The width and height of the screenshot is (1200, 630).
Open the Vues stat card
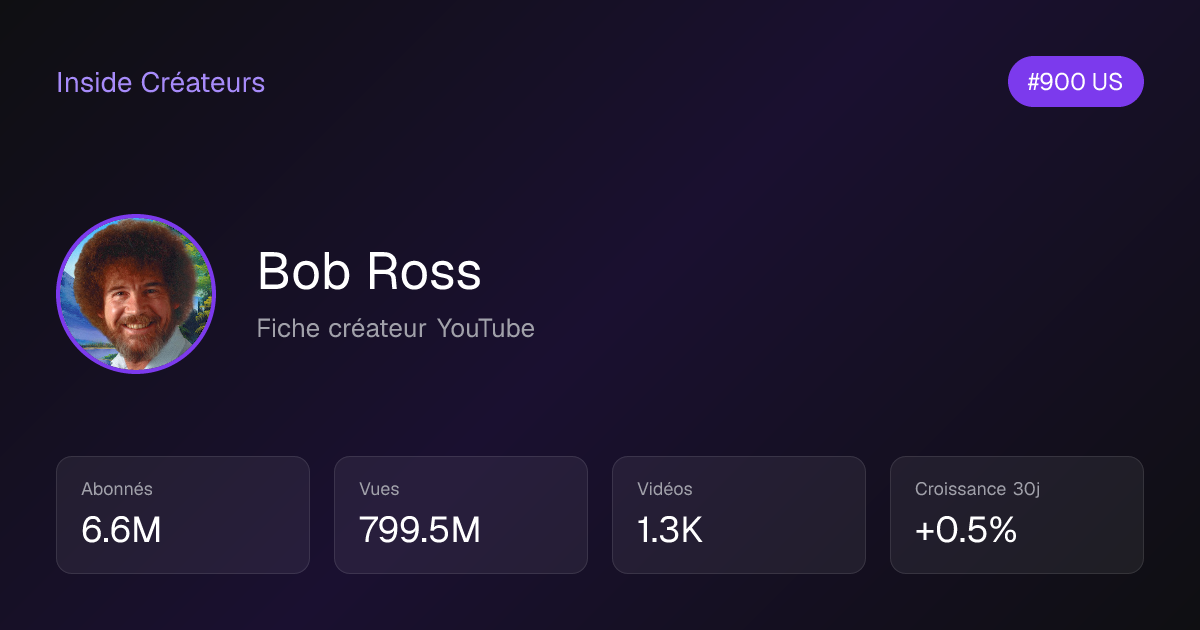[461, 515]
